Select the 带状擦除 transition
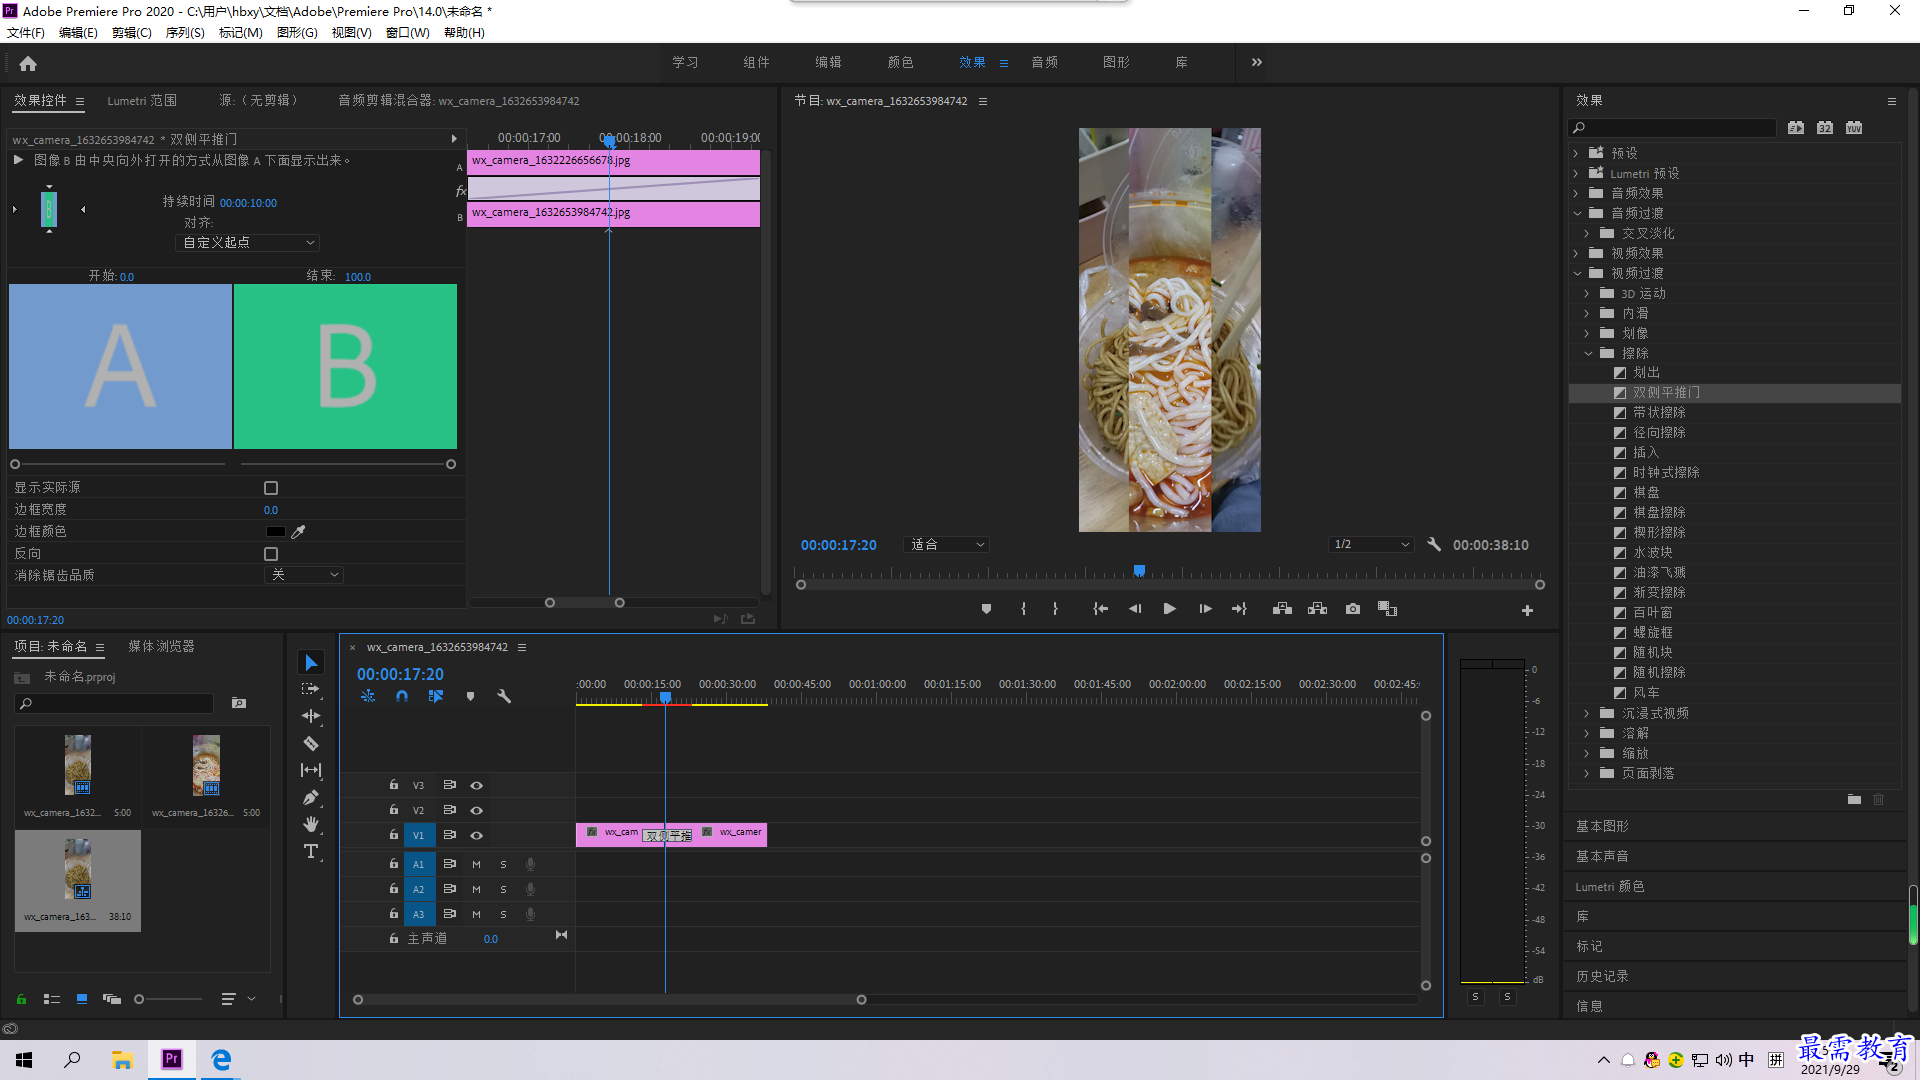 pos(1659,413)
